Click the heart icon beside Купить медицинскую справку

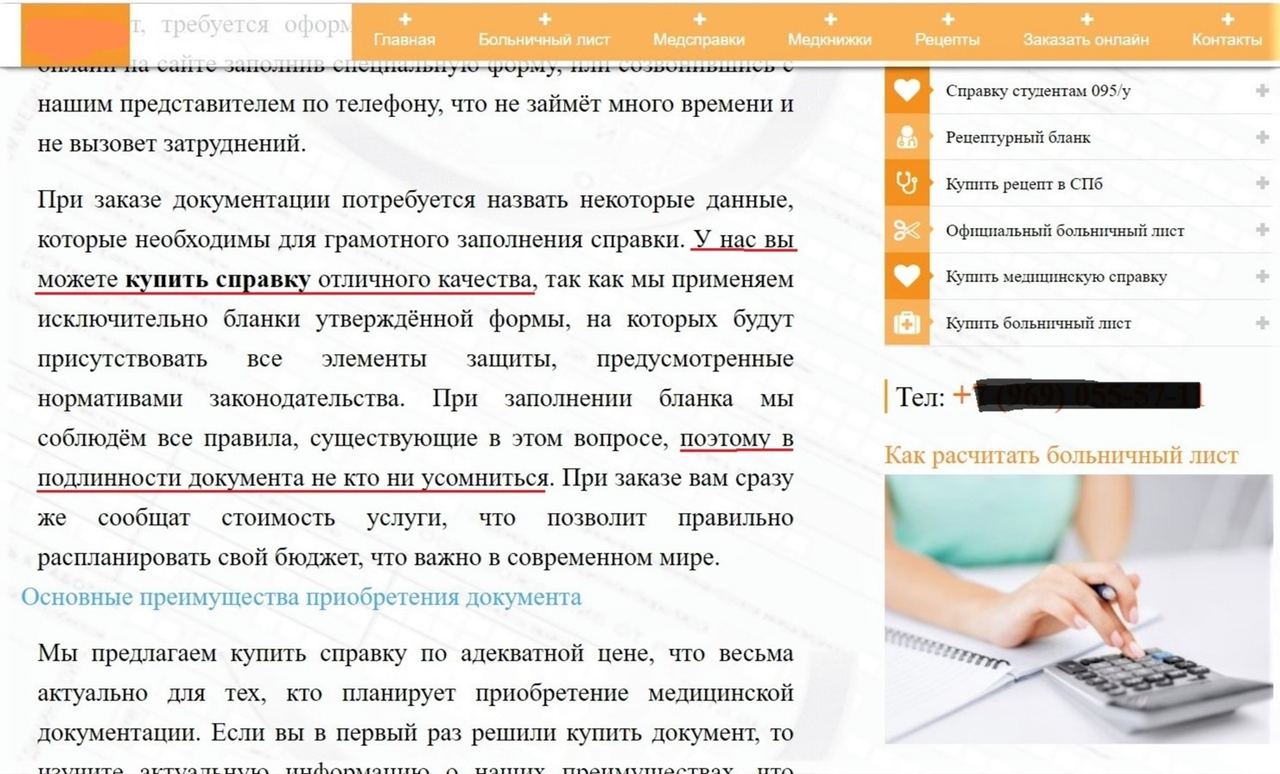[x=907, y=277]
